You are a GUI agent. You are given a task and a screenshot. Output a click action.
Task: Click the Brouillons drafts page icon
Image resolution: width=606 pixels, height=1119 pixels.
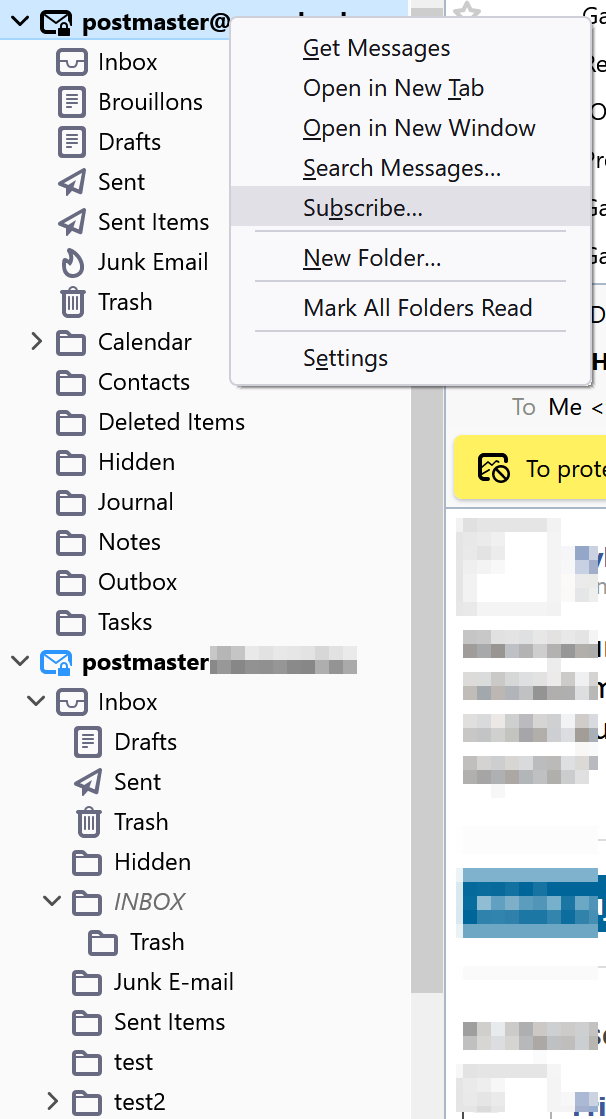[72, 102]
